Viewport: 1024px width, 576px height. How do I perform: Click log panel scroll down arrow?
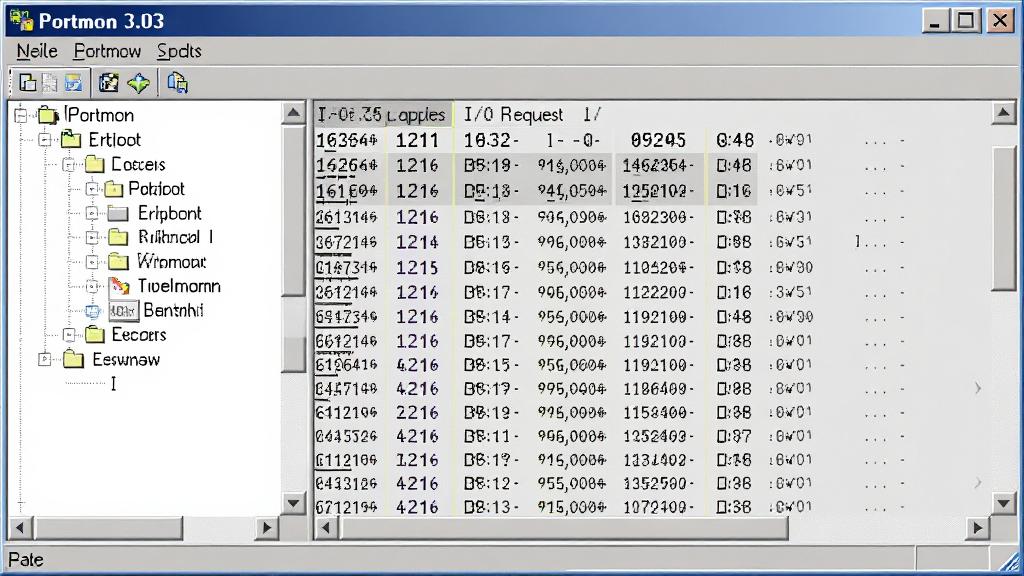coord(1004,504)
